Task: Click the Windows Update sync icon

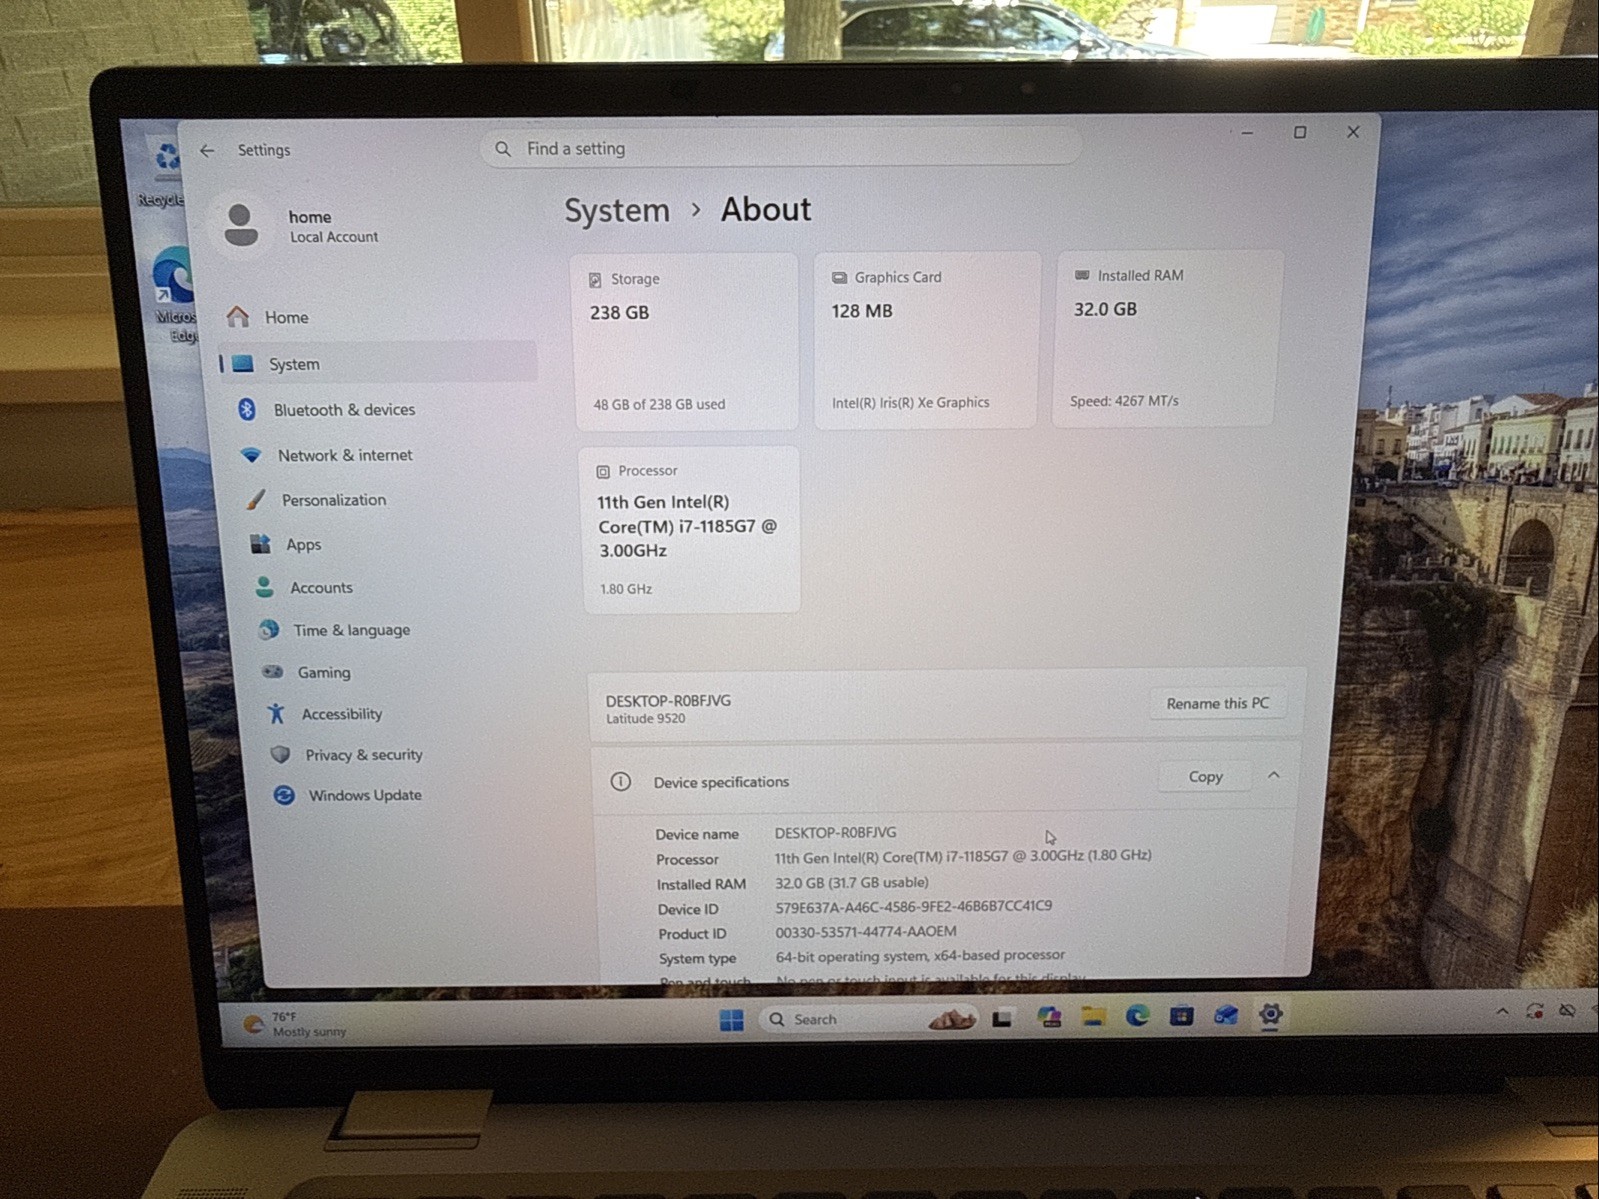Action: (x=284, y=795)
